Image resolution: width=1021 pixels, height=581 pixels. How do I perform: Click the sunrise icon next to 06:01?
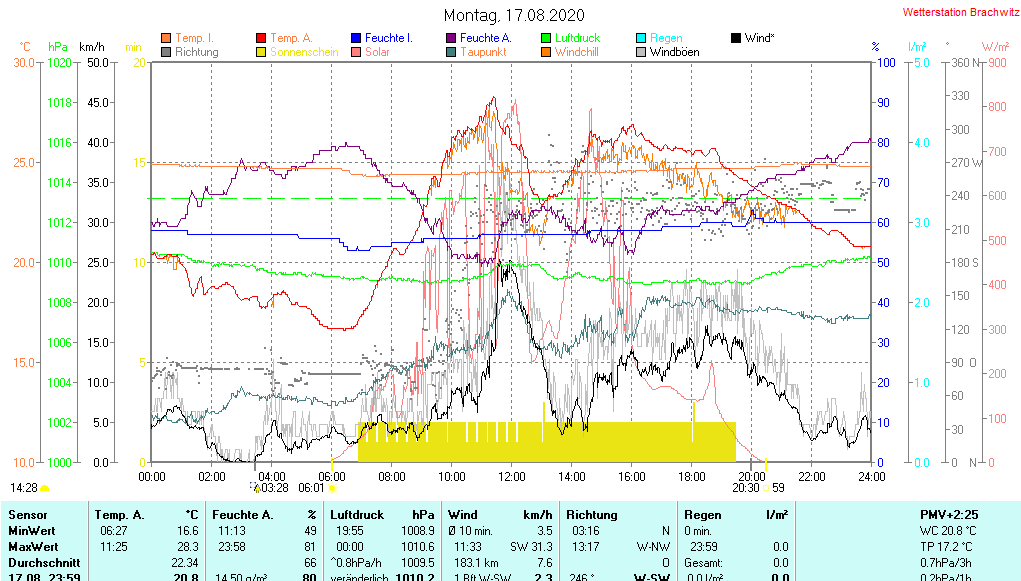point(333,488)
